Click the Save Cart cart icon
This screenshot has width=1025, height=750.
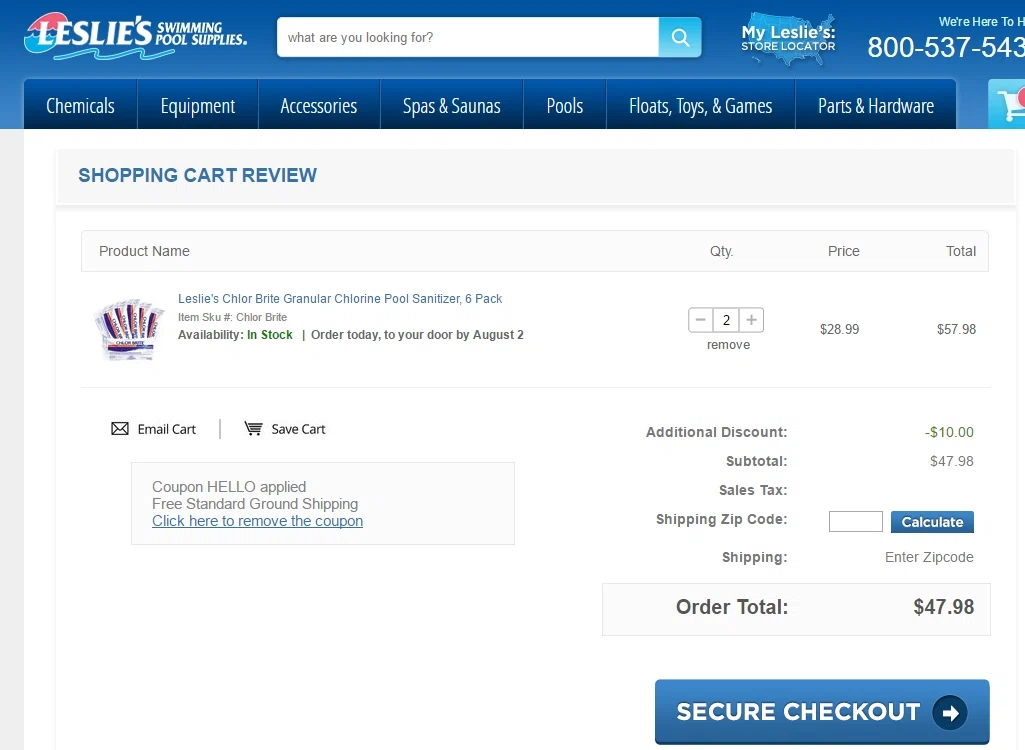[254, 429]
